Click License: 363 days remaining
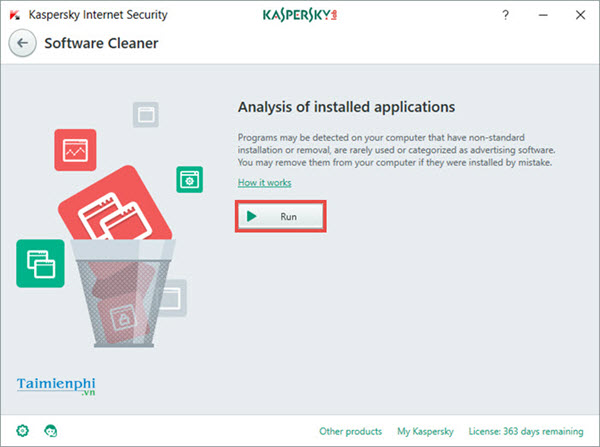 pos(526,431)
